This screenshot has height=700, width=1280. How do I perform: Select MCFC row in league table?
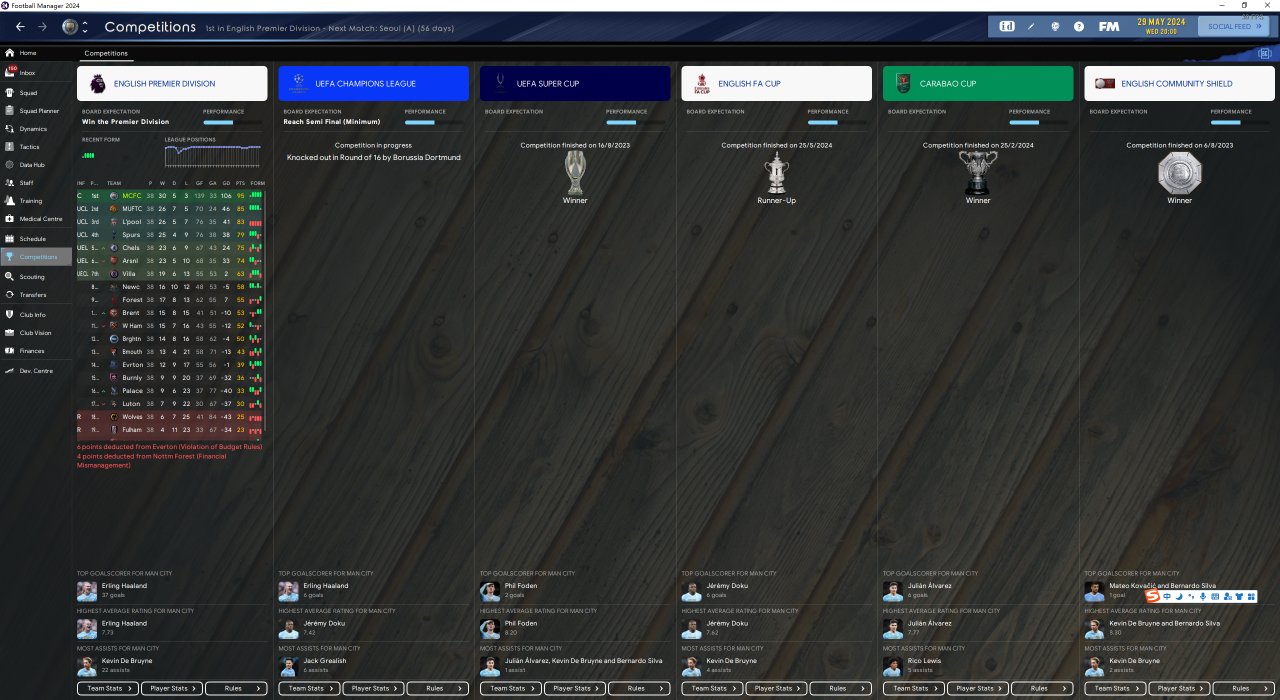tap(172, 195)
